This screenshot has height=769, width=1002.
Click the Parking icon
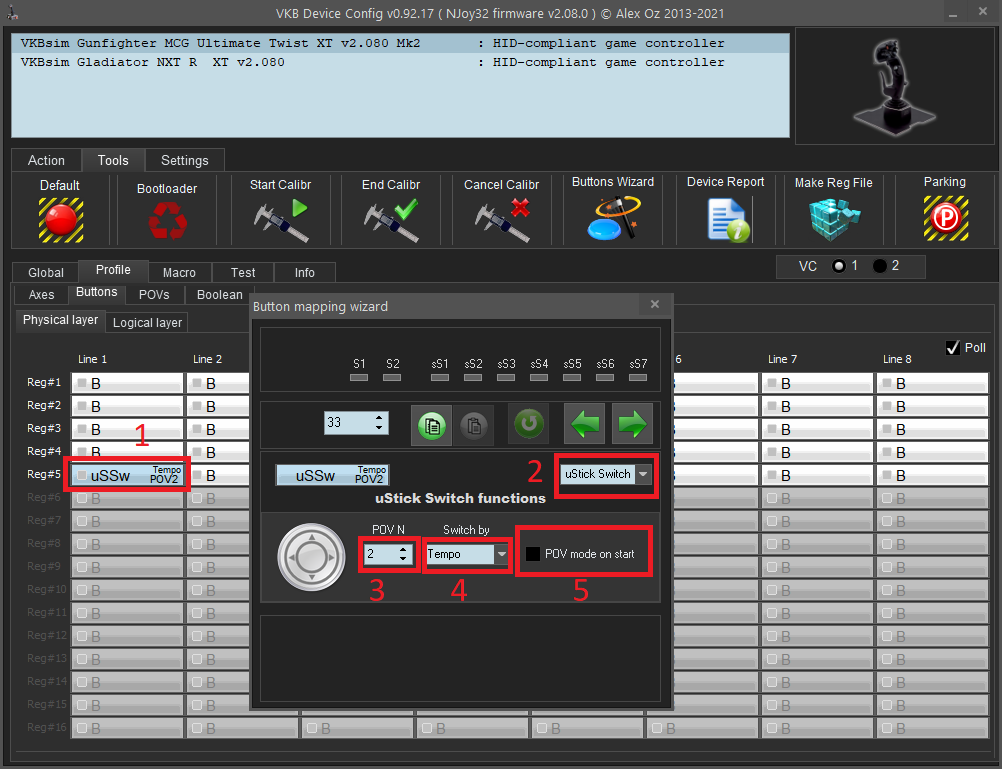coord(946,219)
